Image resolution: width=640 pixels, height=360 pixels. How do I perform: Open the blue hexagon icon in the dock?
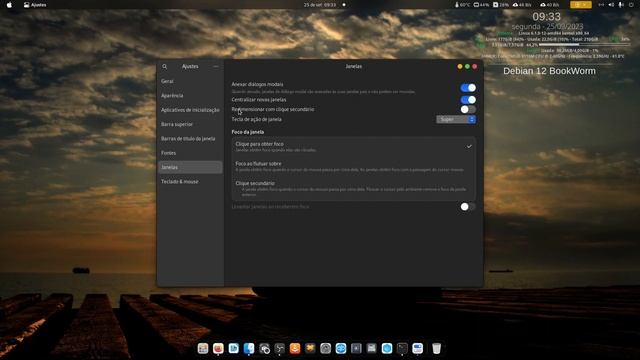pos(387,348)
